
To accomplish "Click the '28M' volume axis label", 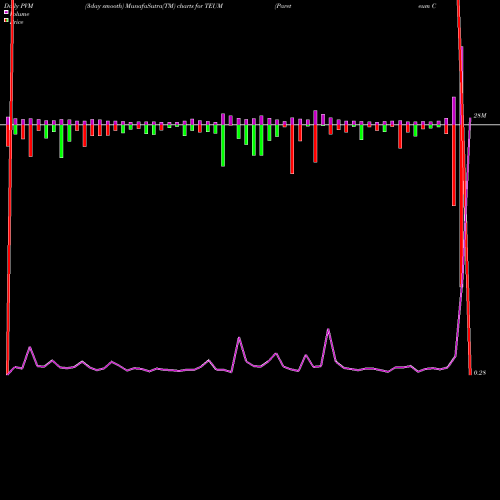I will pyautogui.click(x=480, y=116).
